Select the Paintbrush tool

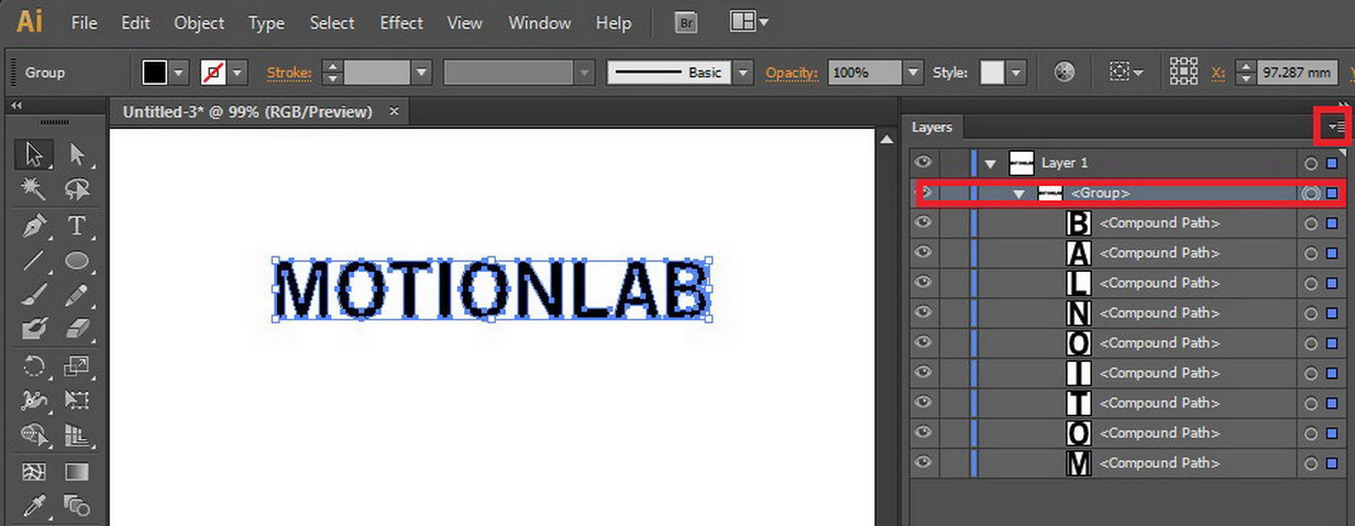34,295
